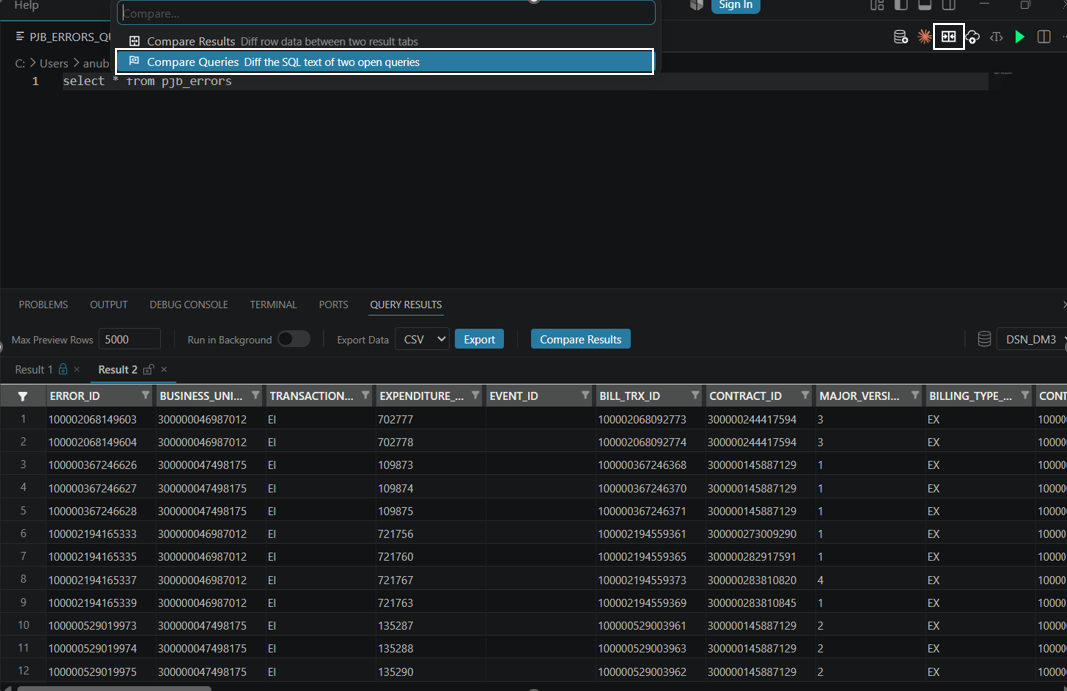Select Compare Queries from the command palette
1067x691 pixels.
(384, 62)
